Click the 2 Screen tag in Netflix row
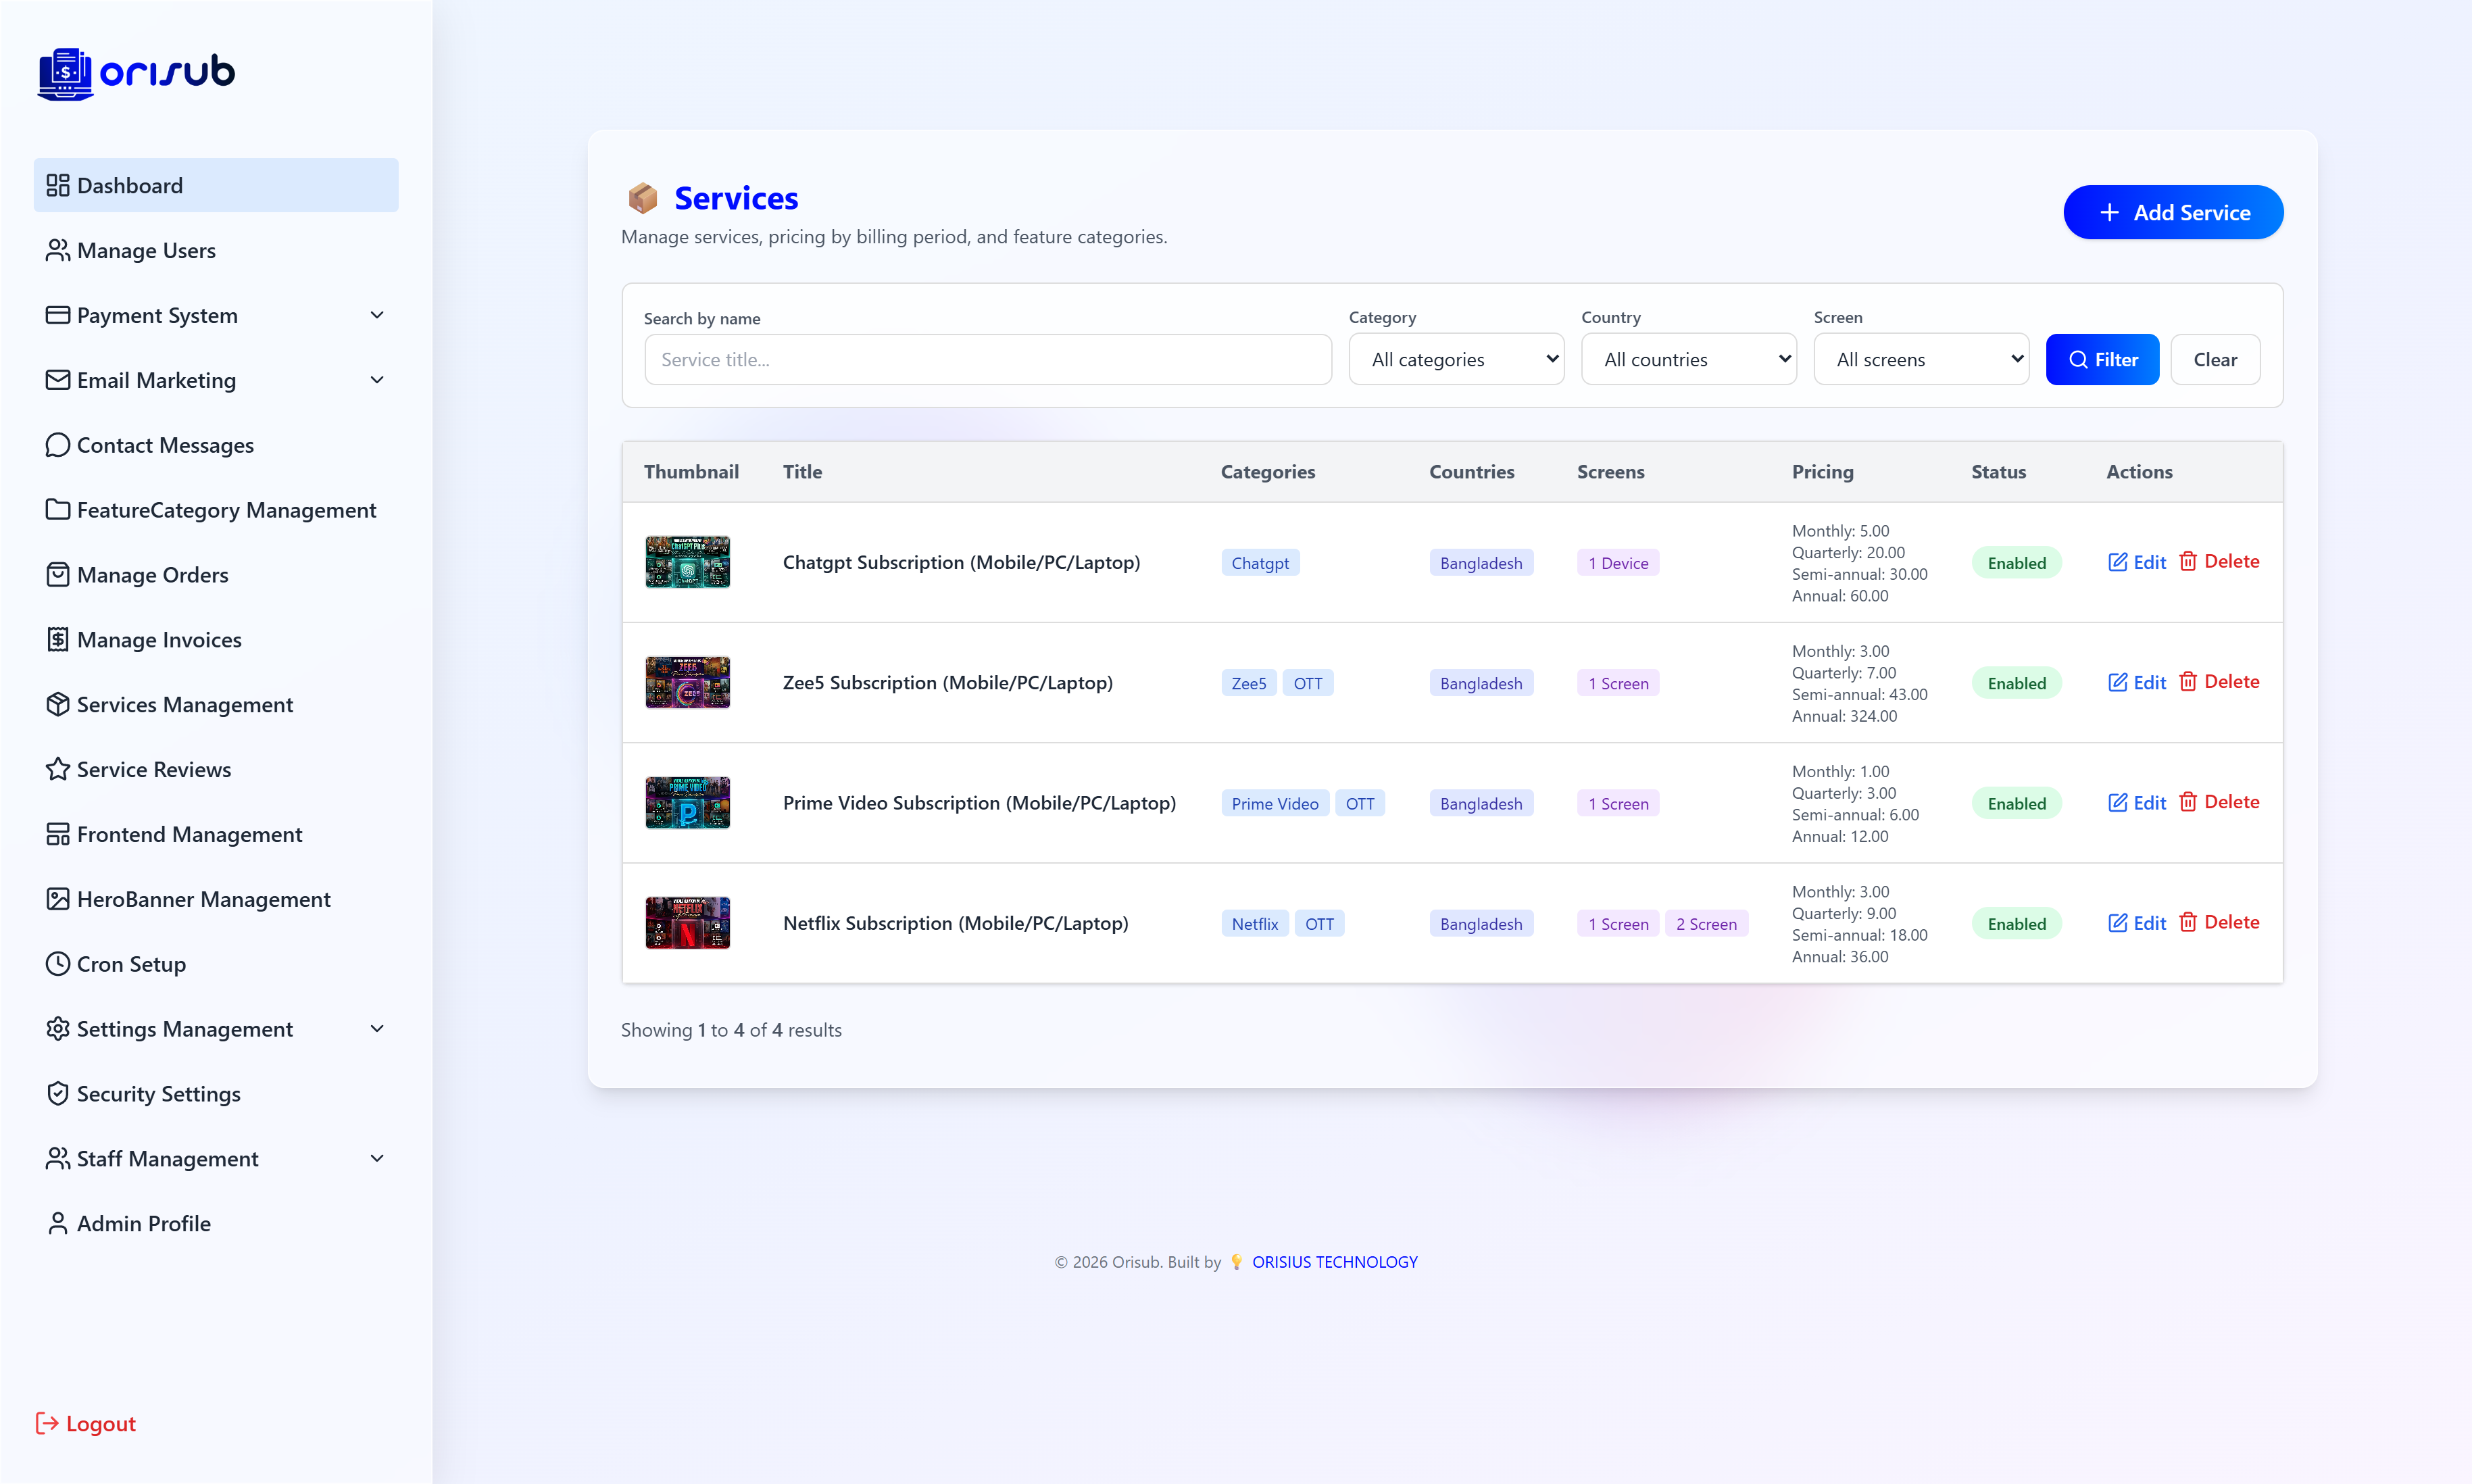The height and width of the screenshot is (1484, 2472). [x=1706, y=923]
